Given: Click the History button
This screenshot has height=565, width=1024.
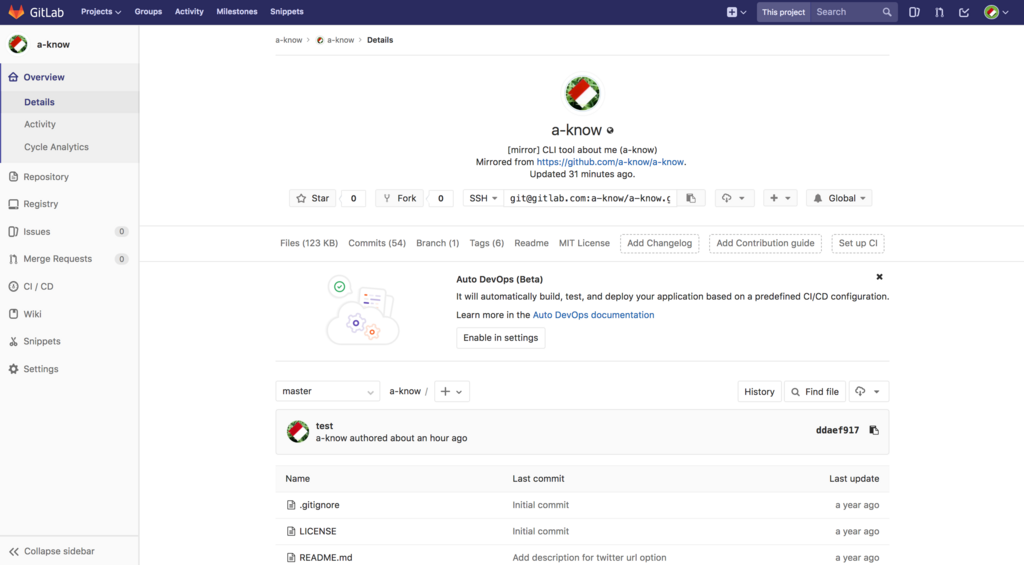Looking at the screenshot, I should pyautogui.click(x=759, y=391).
